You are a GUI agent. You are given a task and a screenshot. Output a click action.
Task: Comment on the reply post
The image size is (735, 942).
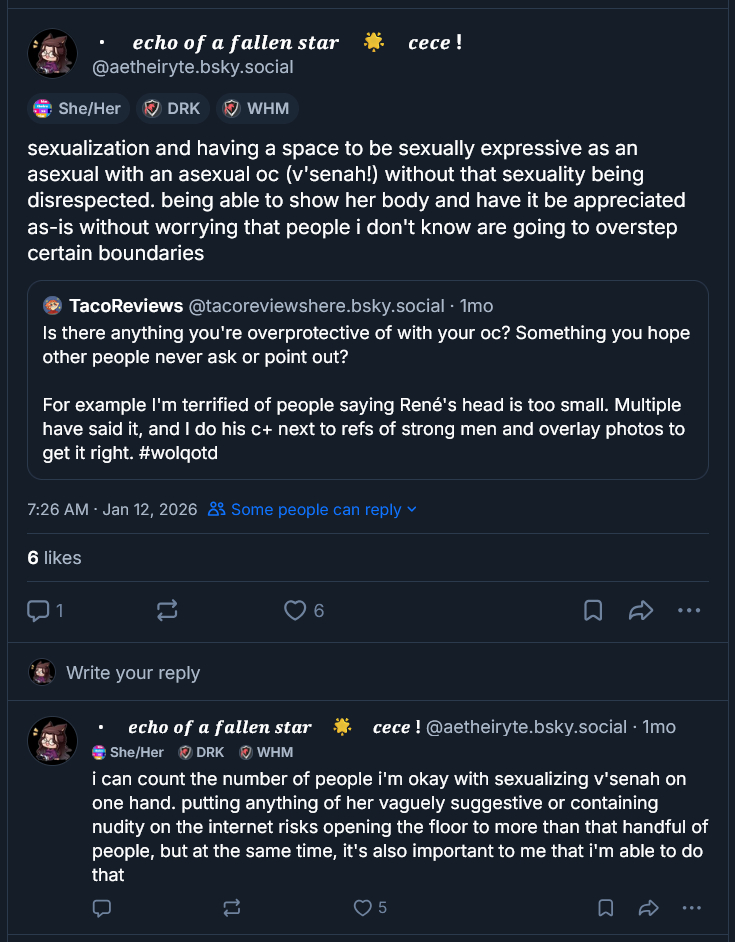[101, 908]
